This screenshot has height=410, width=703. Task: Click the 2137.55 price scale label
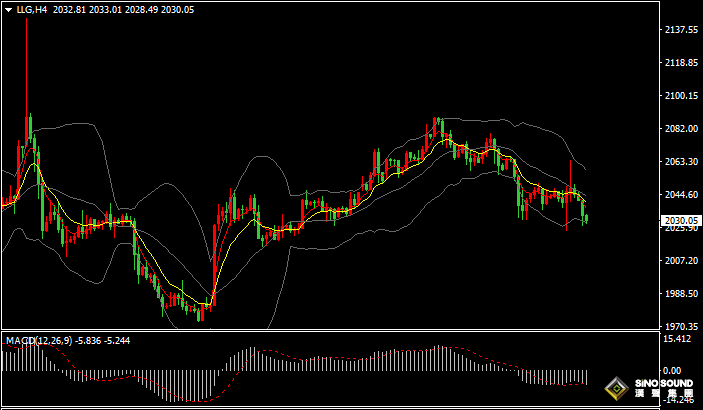680,30
